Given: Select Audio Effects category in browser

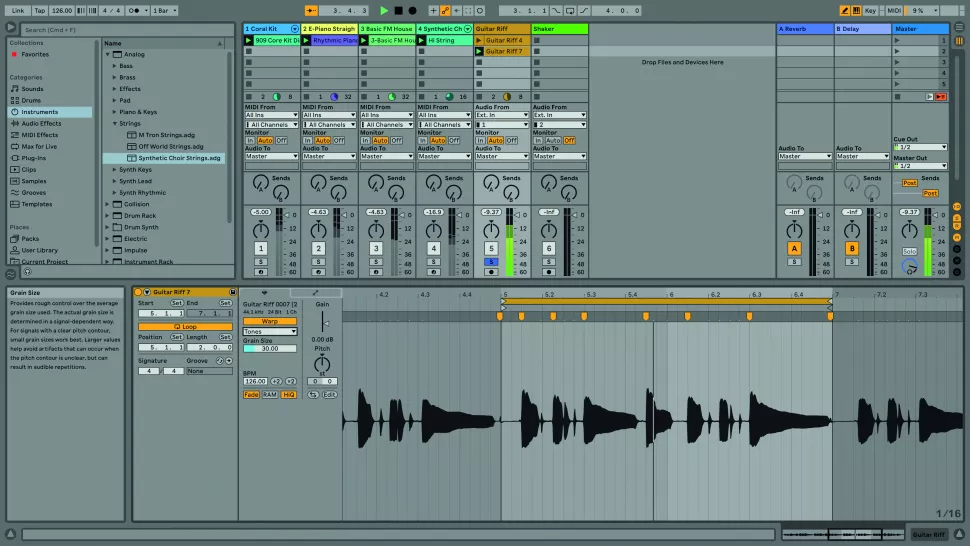Looking at the screenshot, I should [41, 123].
